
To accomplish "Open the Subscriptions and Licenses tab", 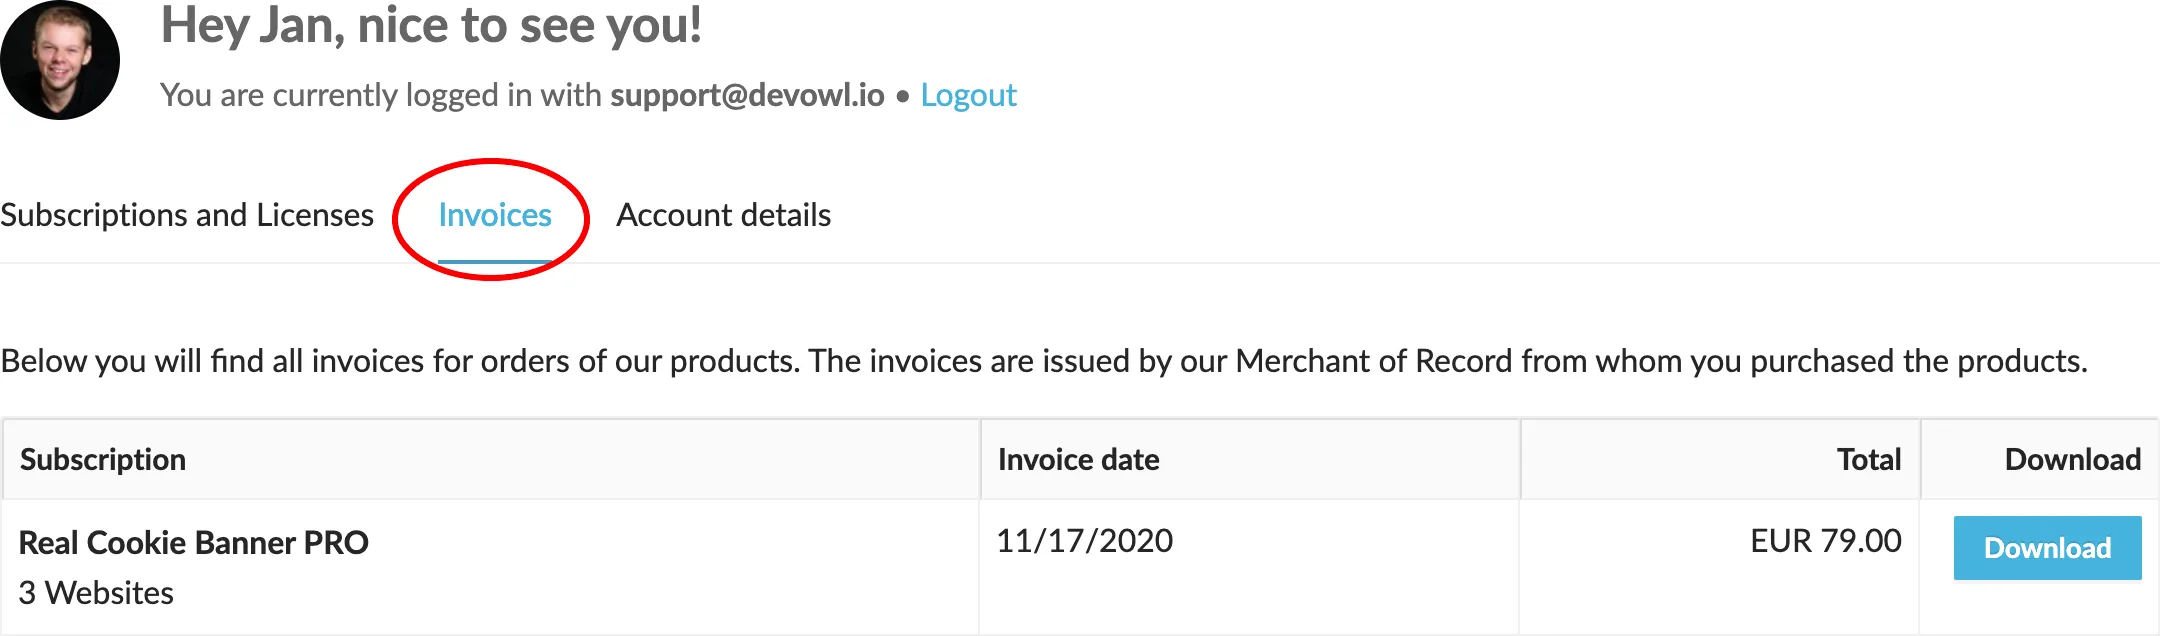I will pyautogui.click(x=187, y=215).
